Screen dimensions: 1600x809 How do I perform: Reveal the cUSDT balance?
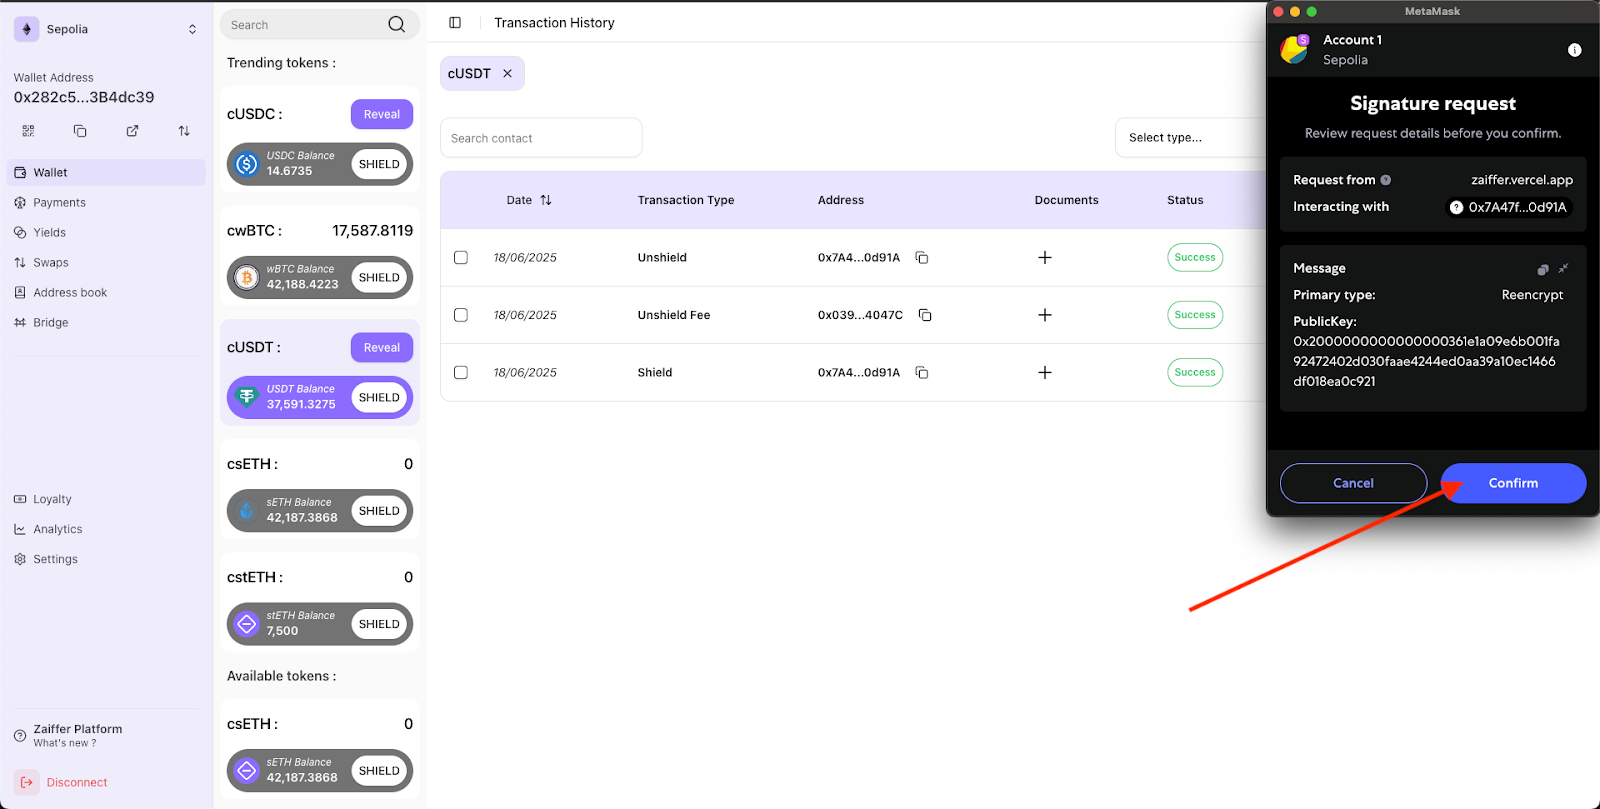tap(382, 347)
